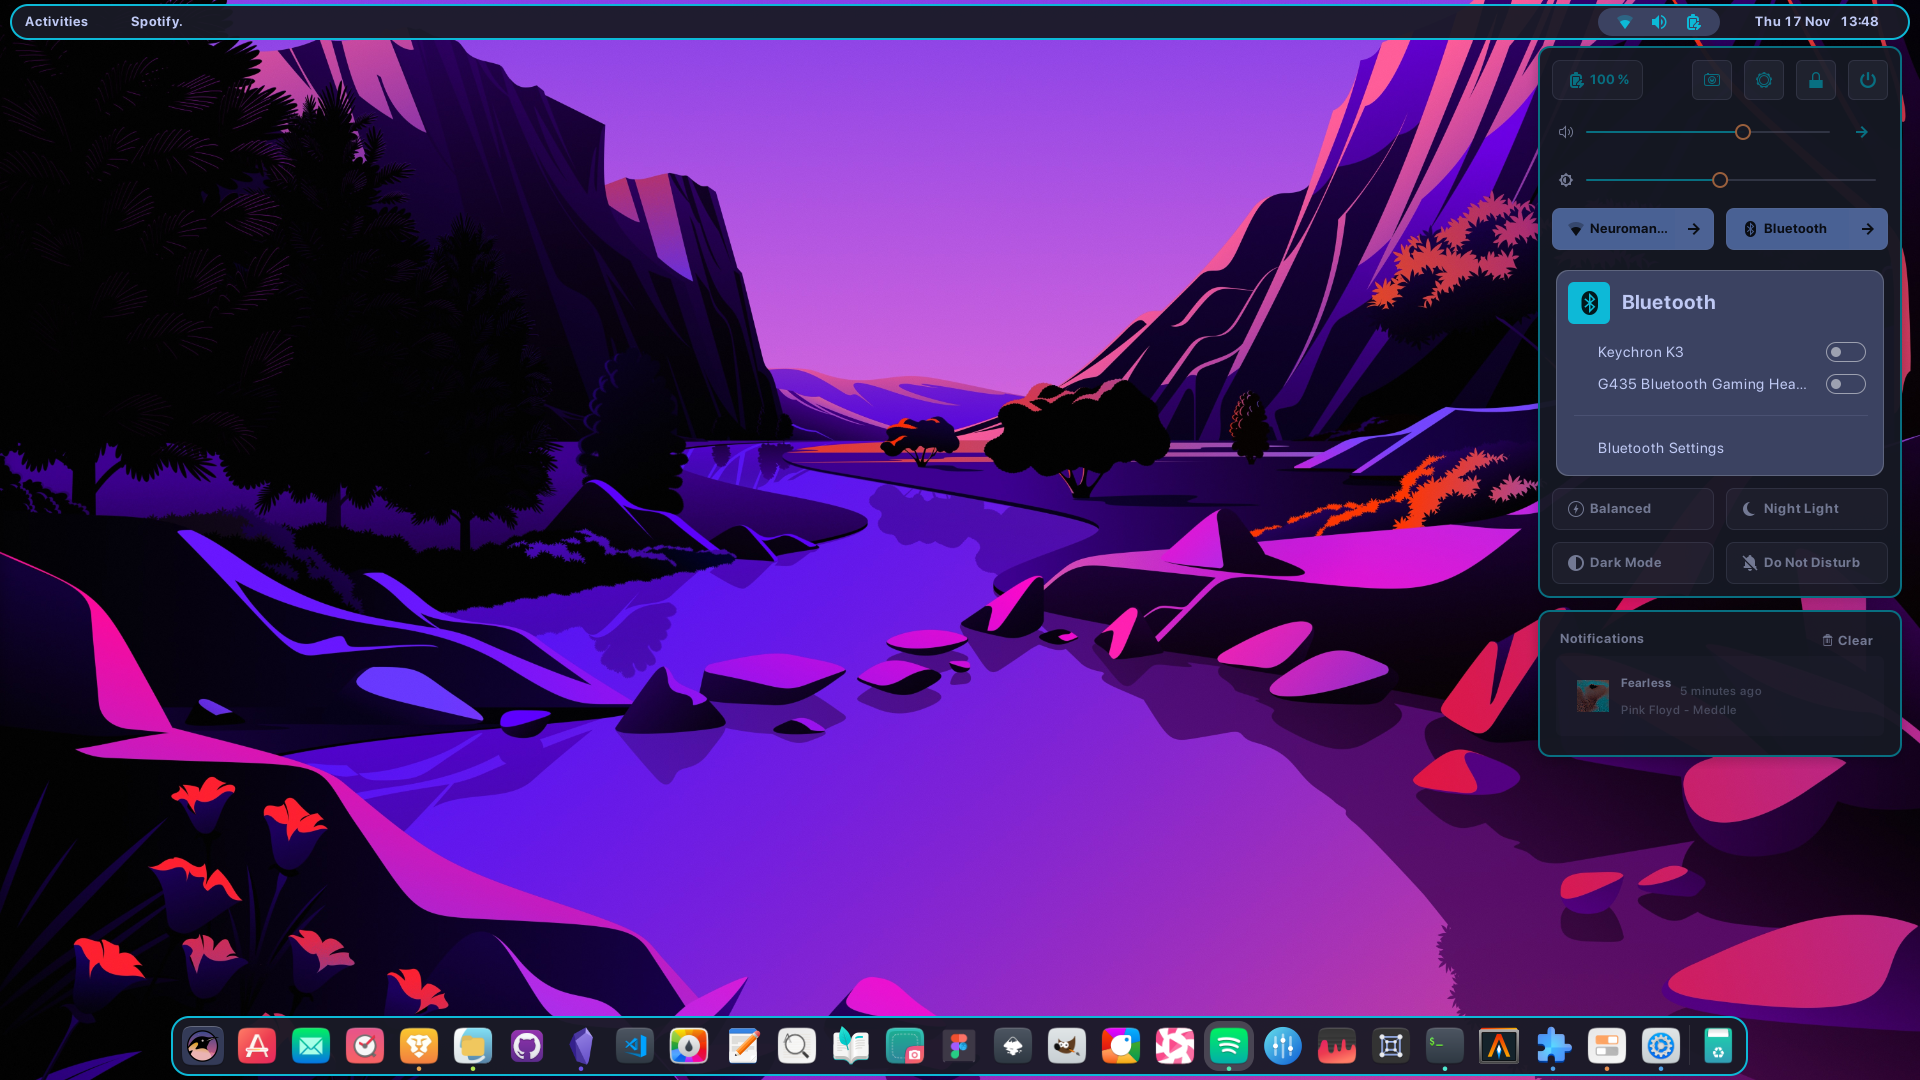Open the Files manager in dock
This screenshot has height=1080, width=1920.
click(x=473, y=1046)
